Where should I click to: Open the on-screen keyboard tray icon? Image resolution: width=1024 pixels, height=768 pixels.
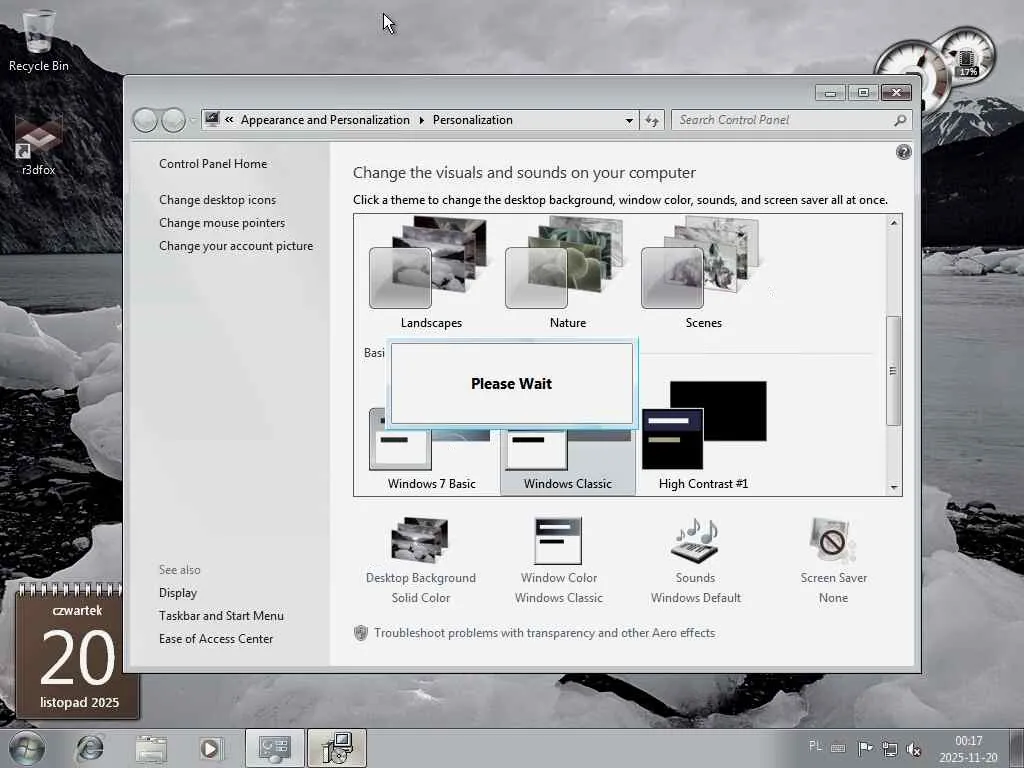tap(839, 748)
